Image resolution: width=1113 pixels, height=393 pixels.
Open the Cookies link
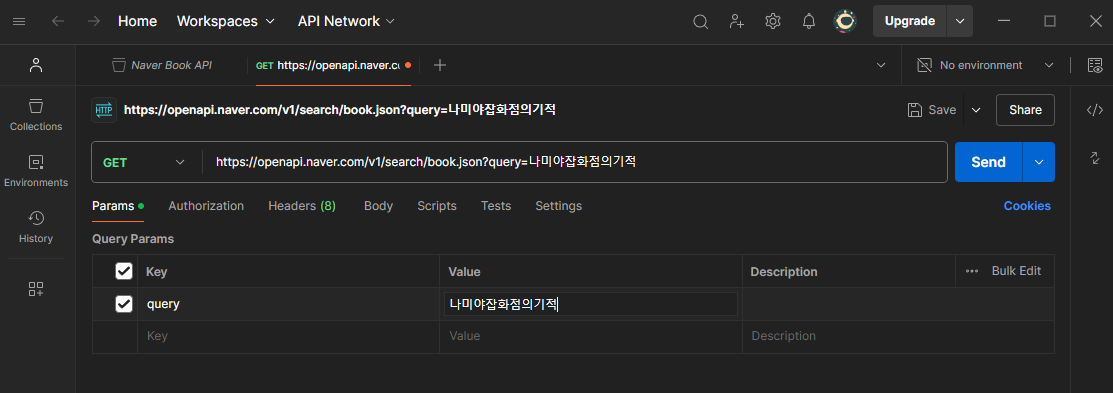tap(1027, 206)
